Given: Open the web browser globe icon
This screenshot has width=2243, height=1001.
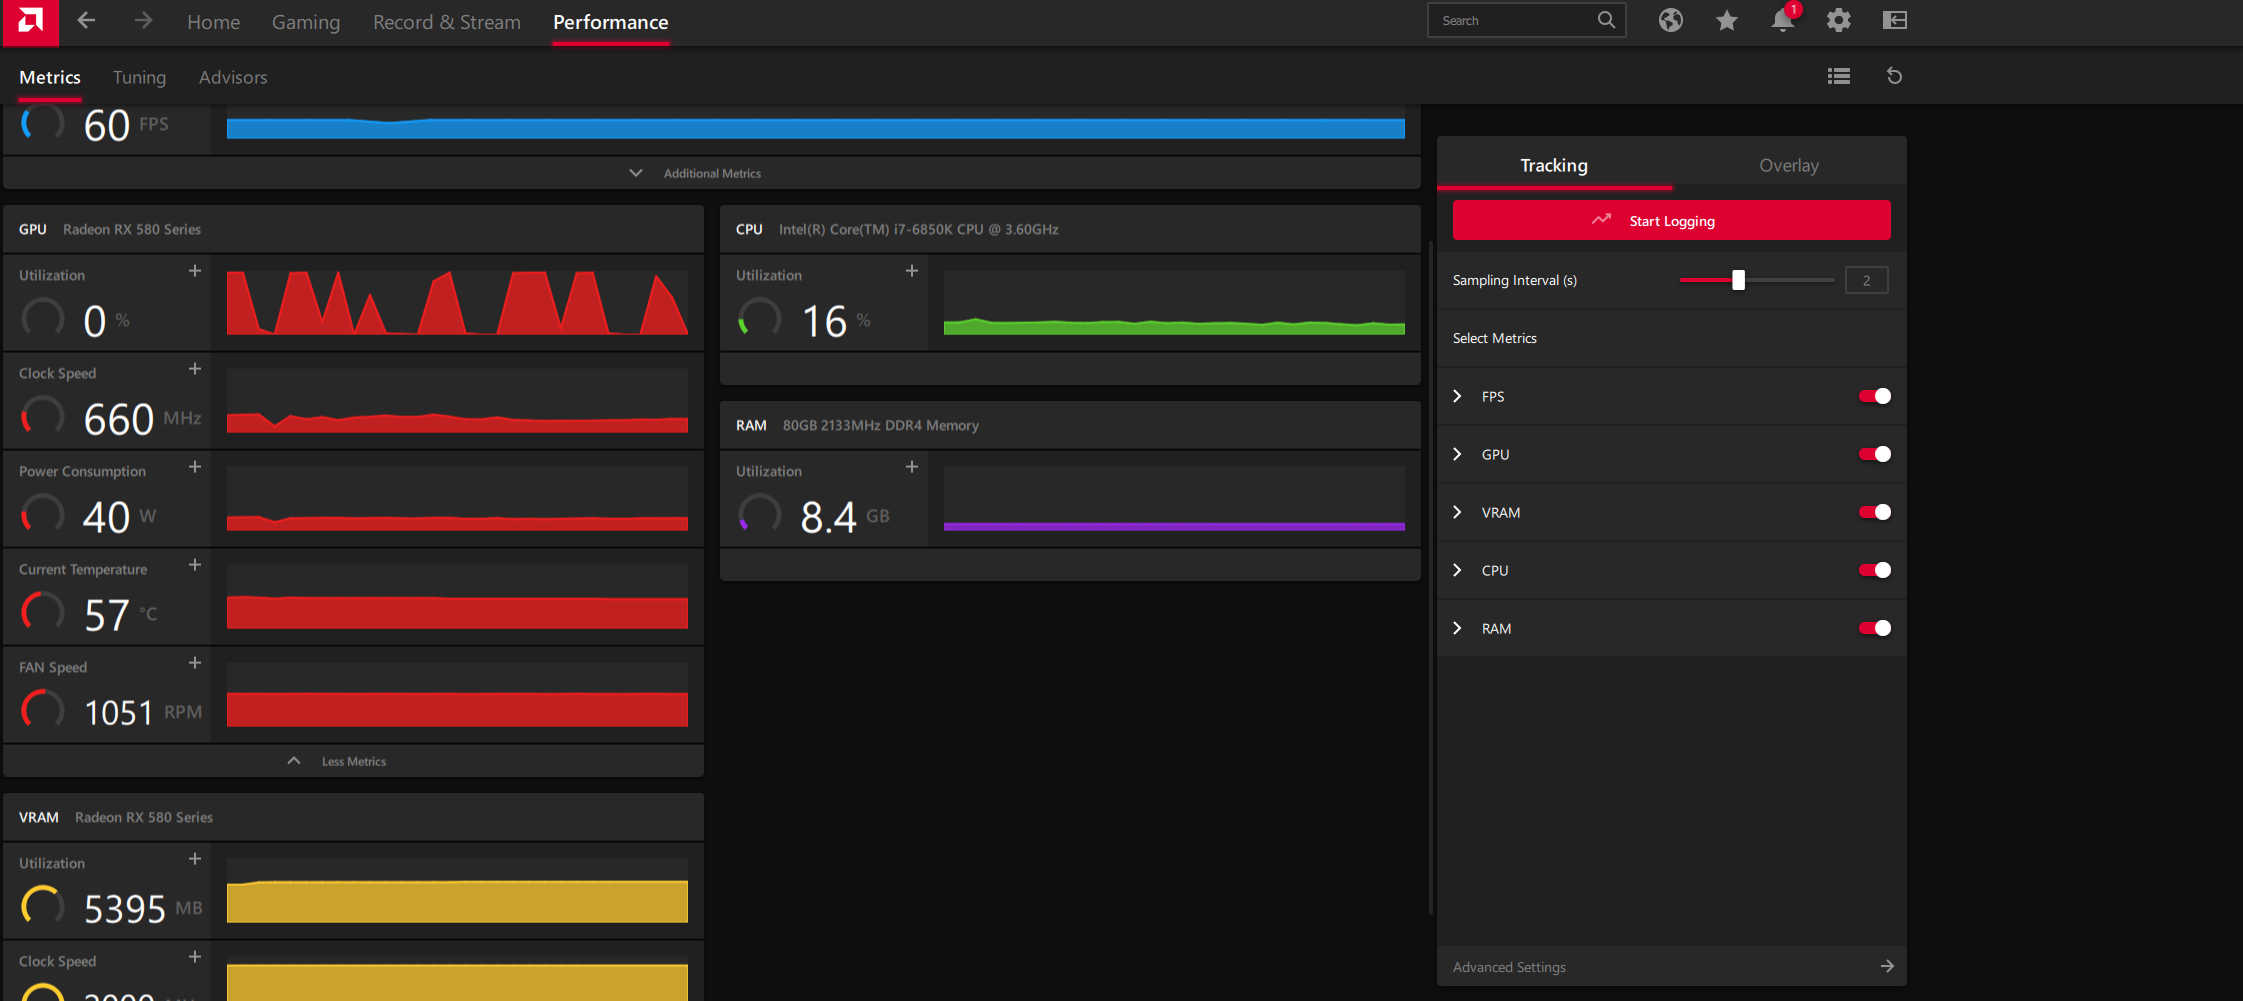Looking at the screenshot, I should coord(1670,20).
